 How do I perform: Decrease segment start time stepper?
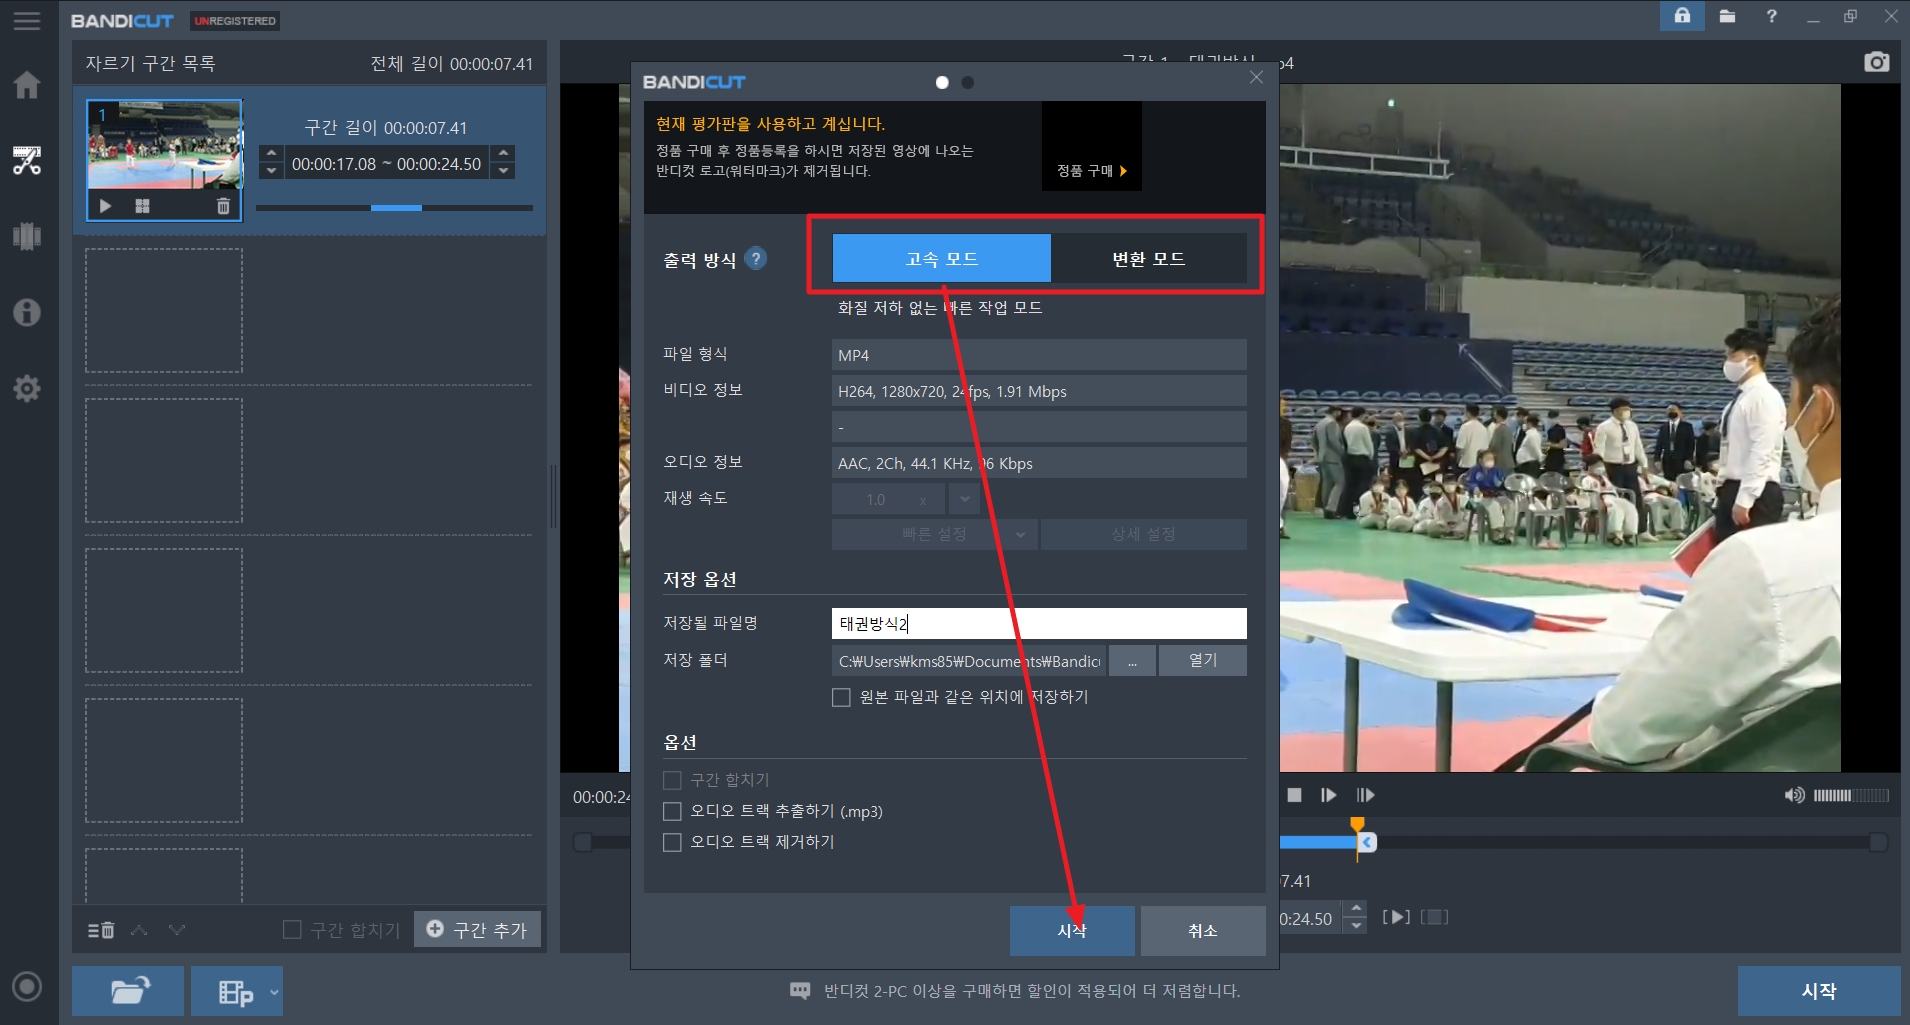click(271, 171)
